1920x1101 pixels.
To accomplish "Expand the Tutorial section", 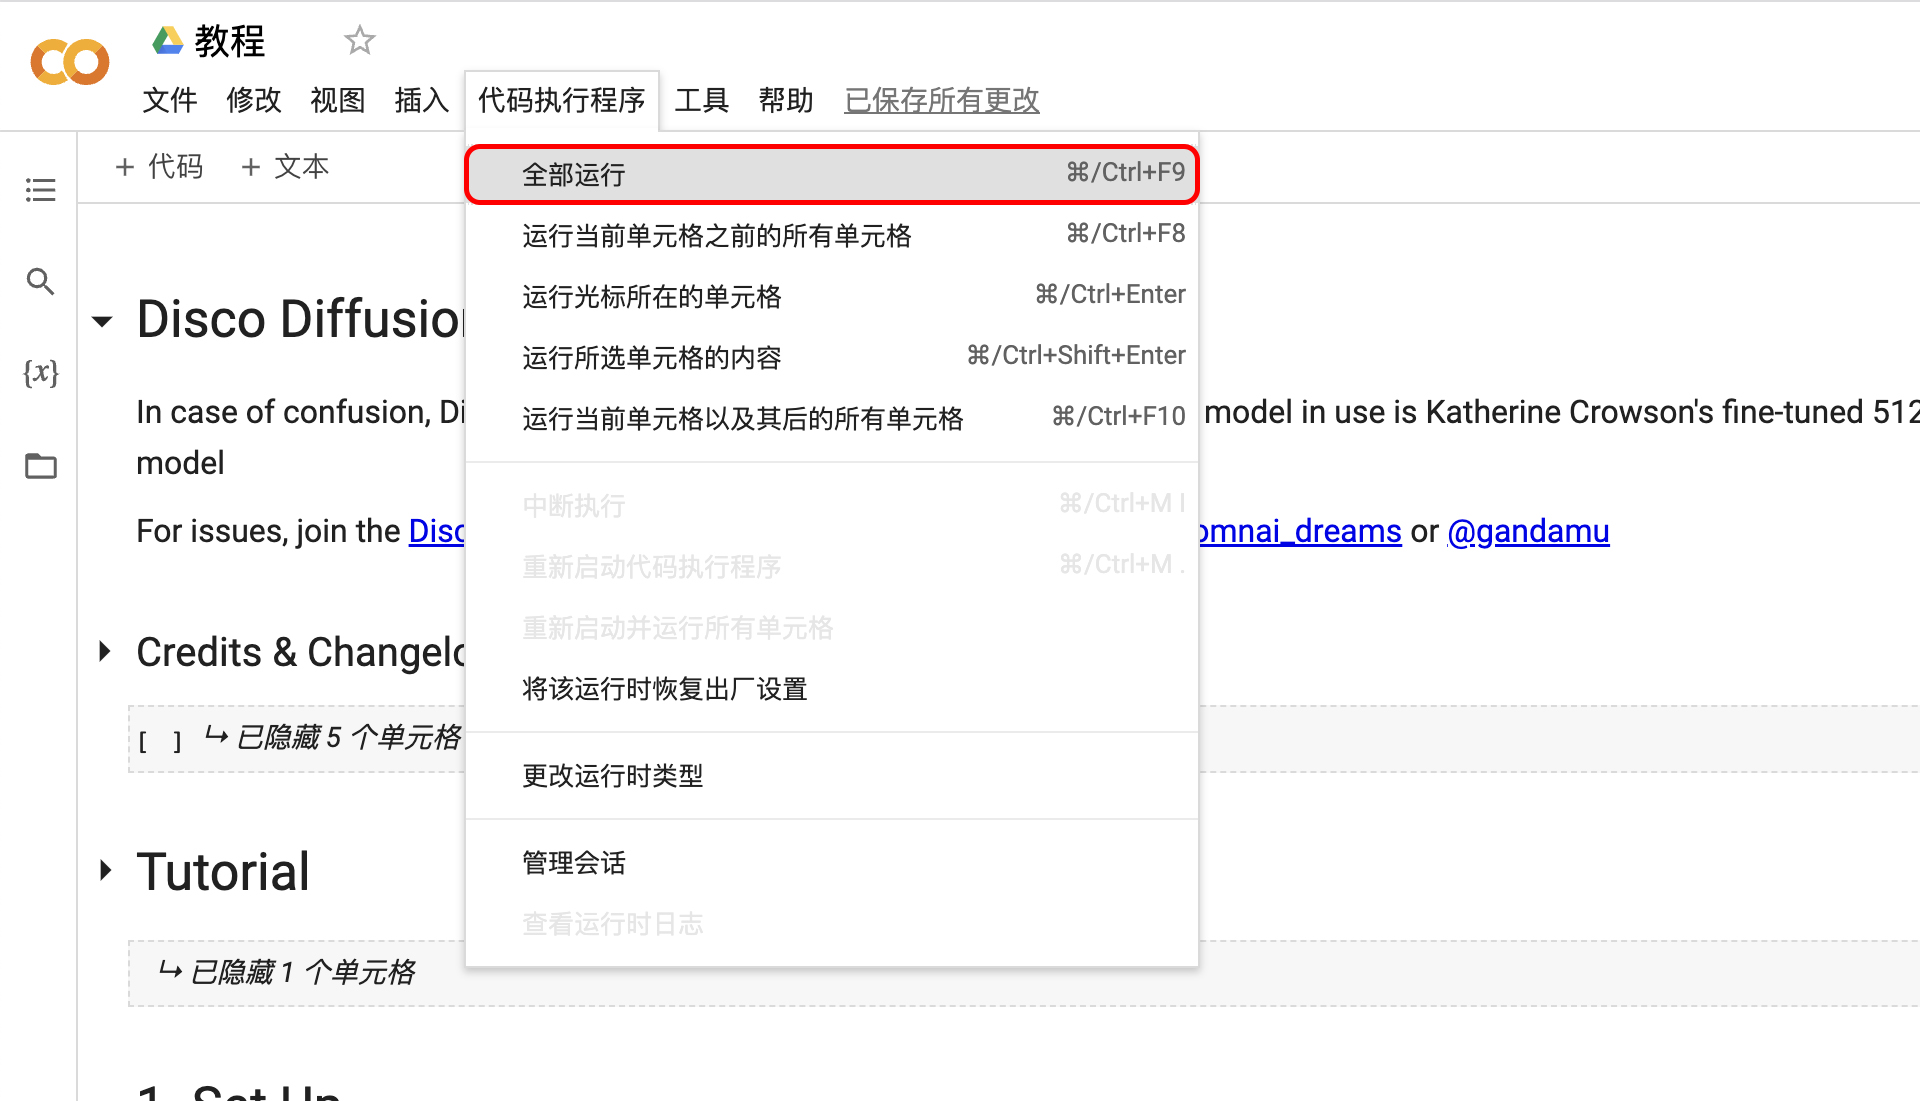I will pyautogui.click(x=104, y=870).
